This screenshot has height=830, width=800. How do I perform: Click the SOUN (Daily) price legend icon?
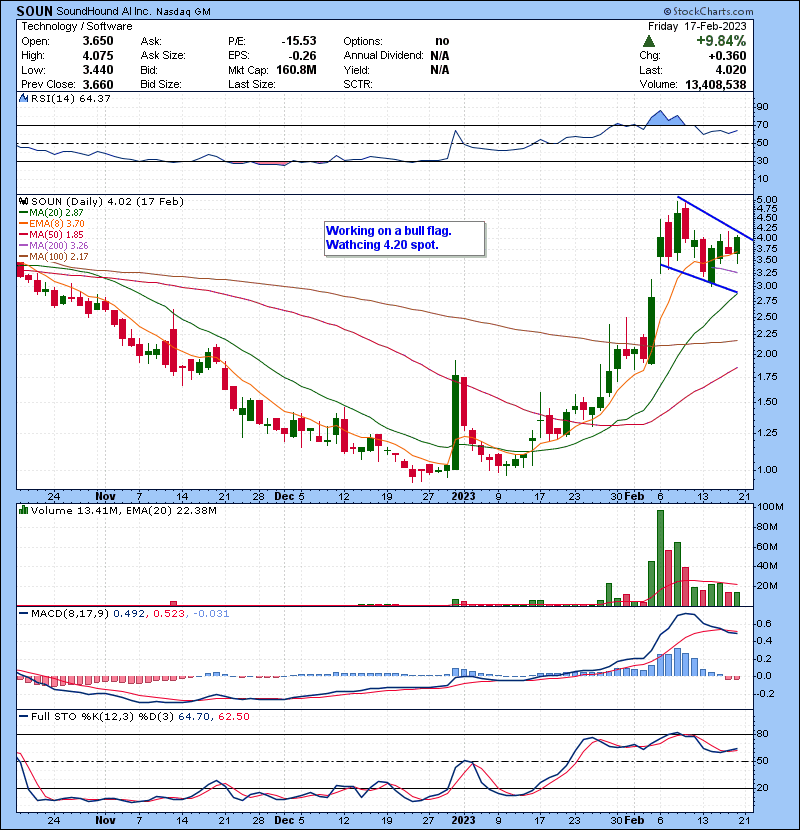pyautogui.click(x=23, y=200)
